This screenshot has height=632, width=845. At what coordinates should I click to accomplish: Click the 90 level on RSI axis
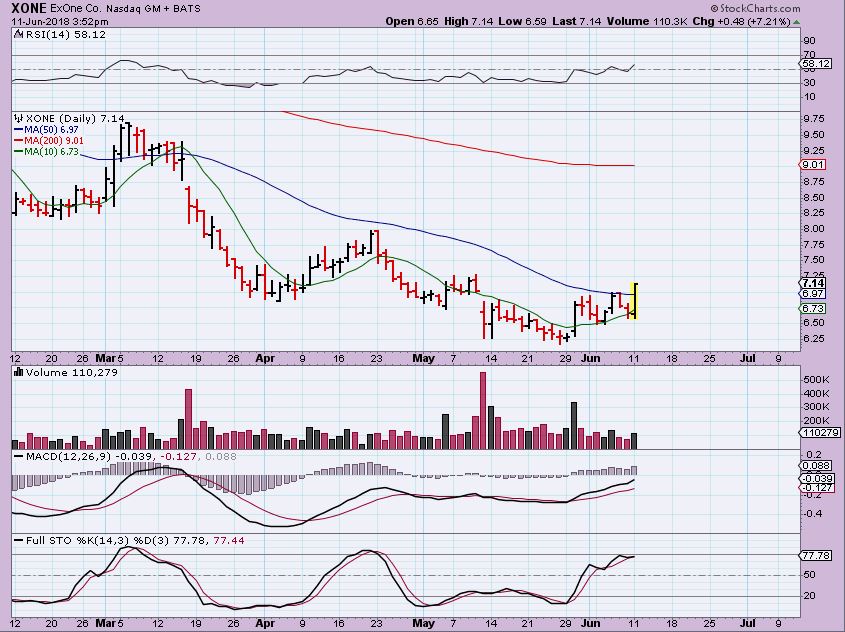coord(809,41)
